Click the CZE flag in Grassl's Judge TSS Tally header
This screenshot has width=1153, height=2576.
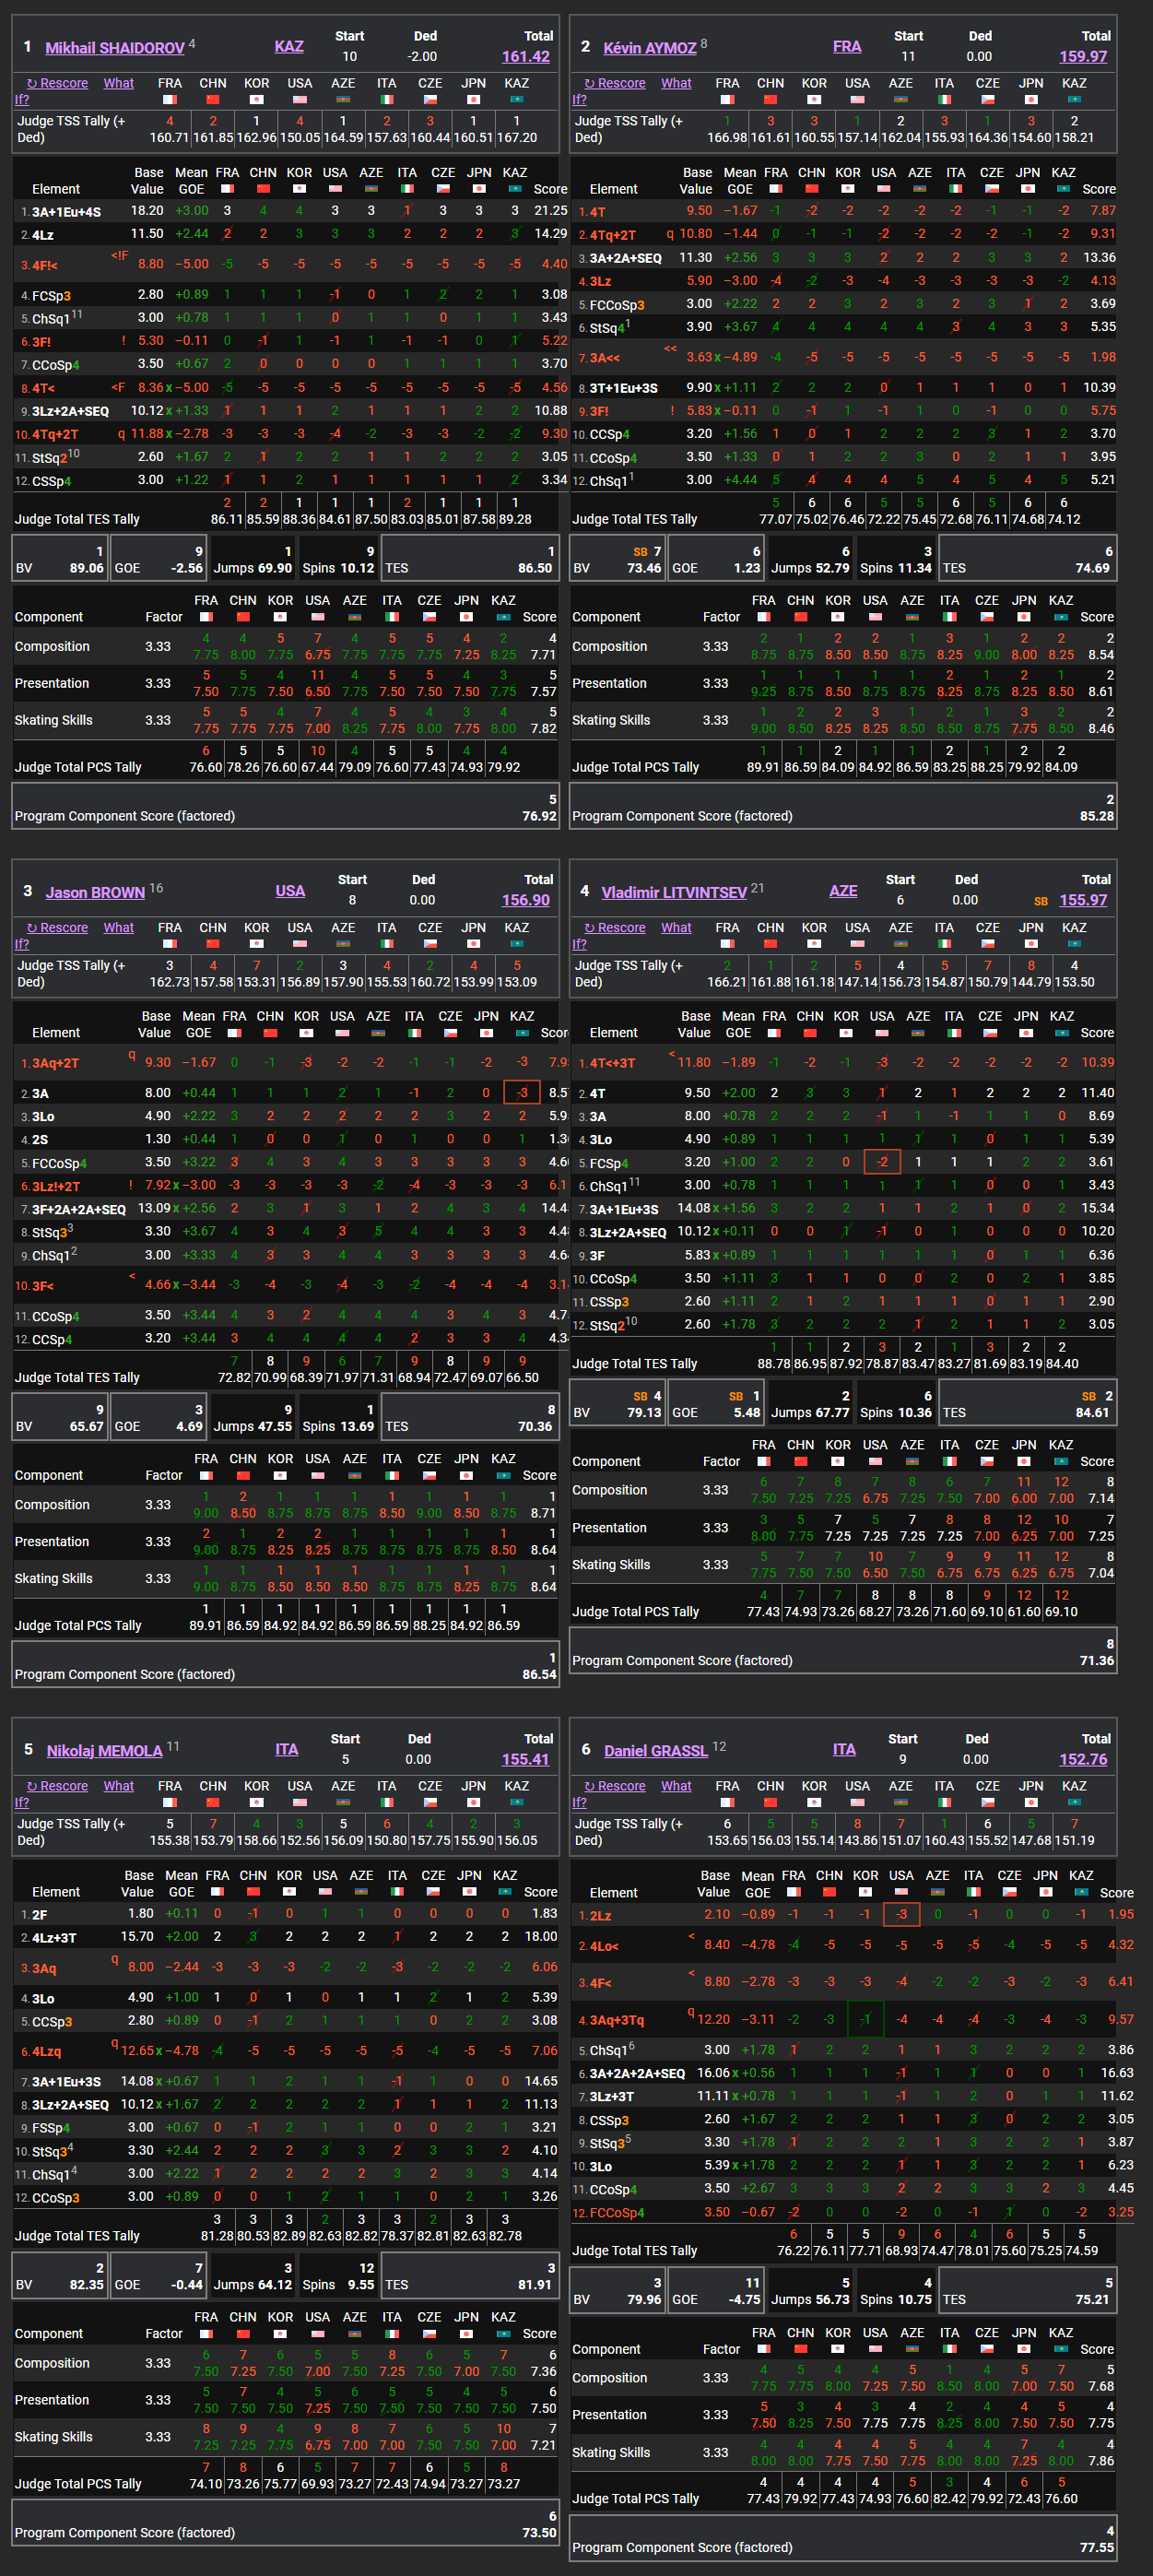click(x=987, y=1803)
